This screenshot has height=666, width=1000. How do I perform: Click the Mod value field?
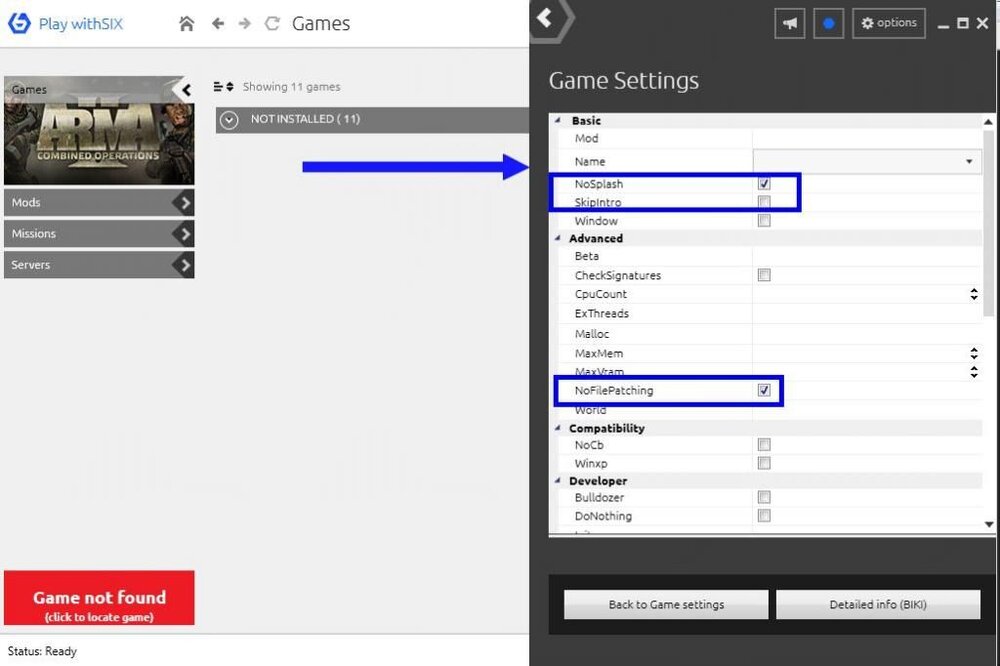[867, 138]
